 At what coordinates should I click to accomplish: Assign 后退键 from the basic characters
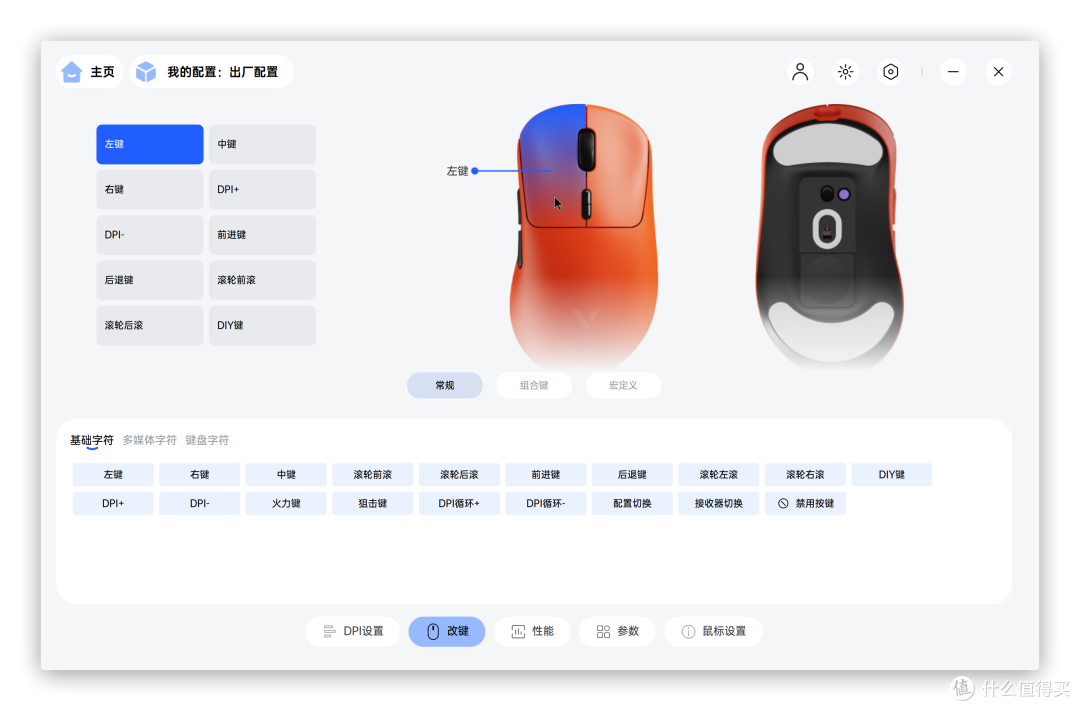632,475
